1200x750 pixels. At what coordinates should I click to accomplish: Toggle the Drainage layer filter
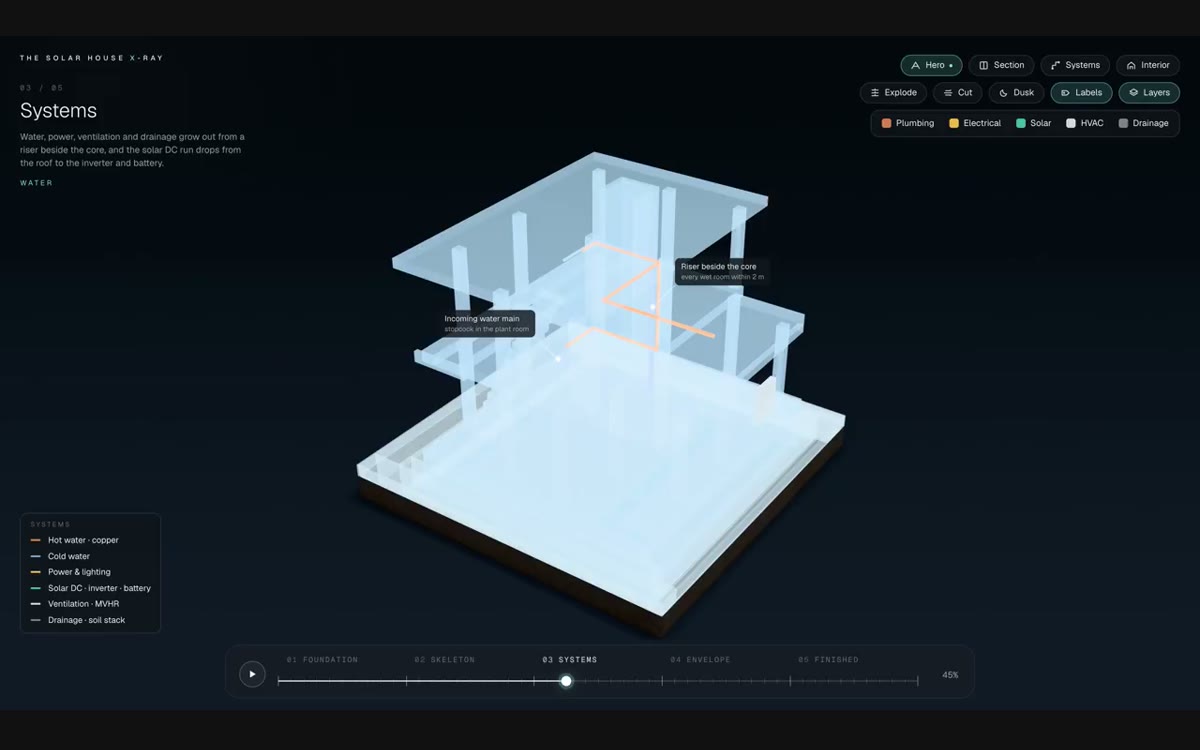[x=1144, y=123]
